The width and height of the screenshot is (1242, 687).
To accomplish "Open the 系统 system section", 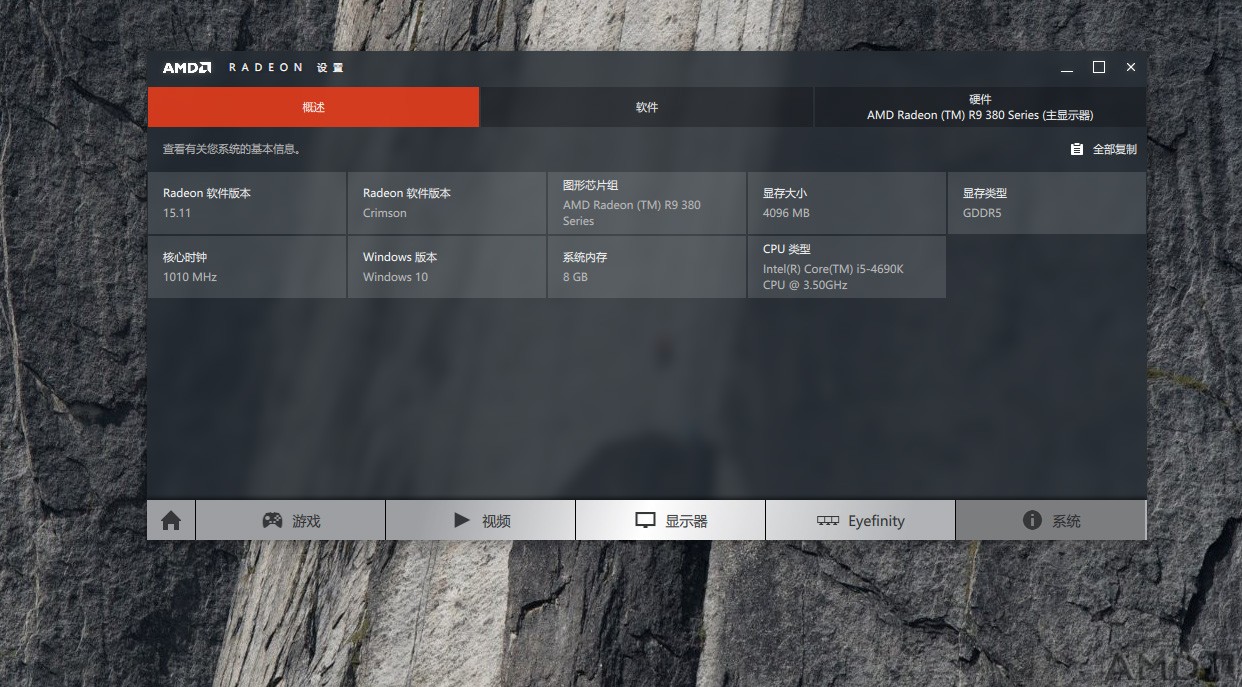I will pyautogui.click(x=1051, y=520).
